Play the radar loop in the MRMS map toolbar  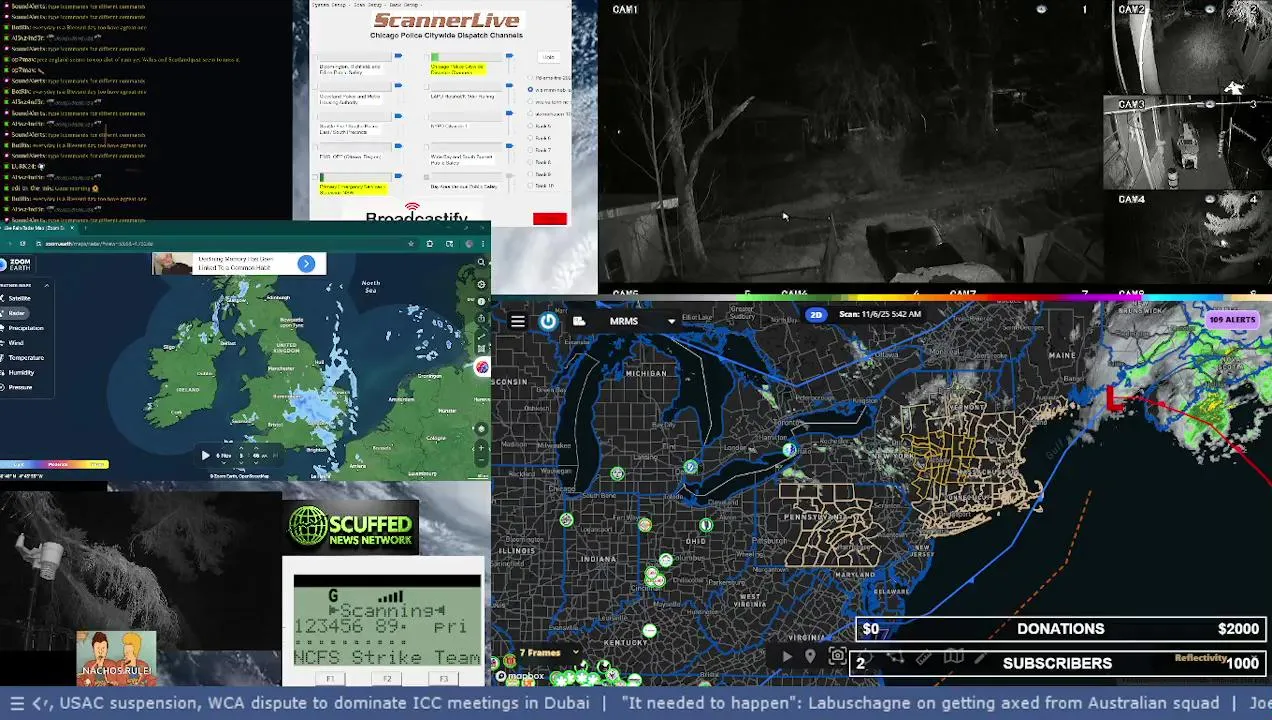[787, 656]
